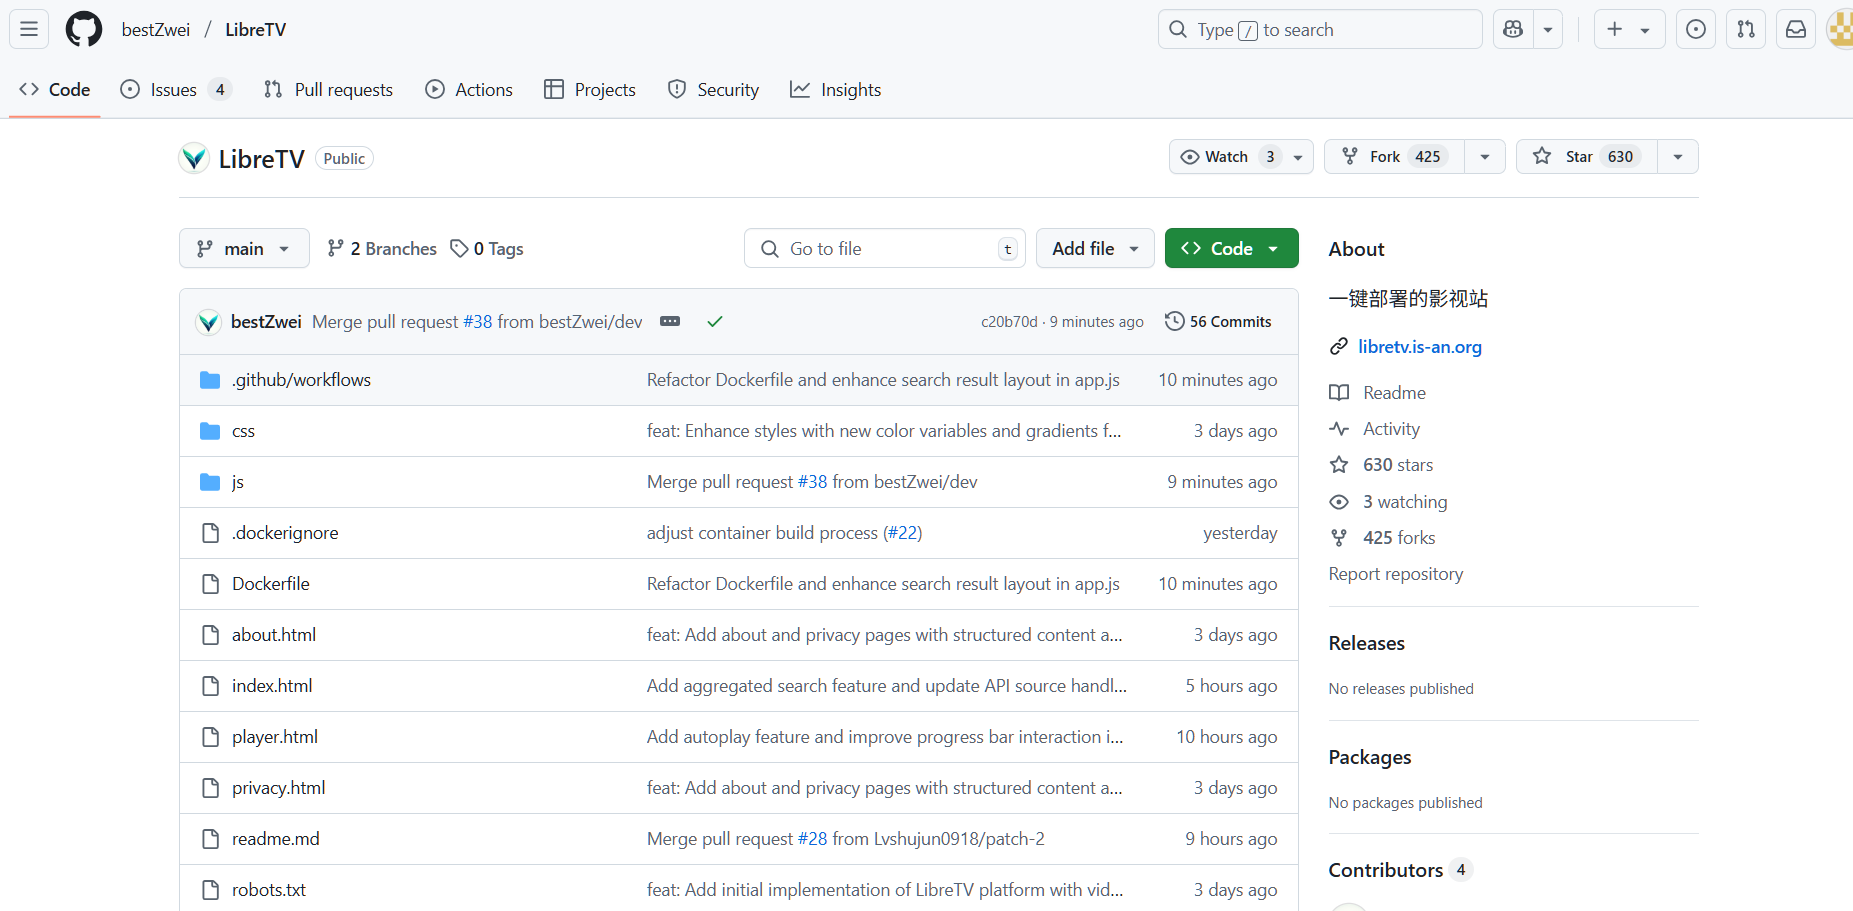Open the create new plus menu
The width and height of the screenshot is (1853, 911).
[x=1628, y=30]
